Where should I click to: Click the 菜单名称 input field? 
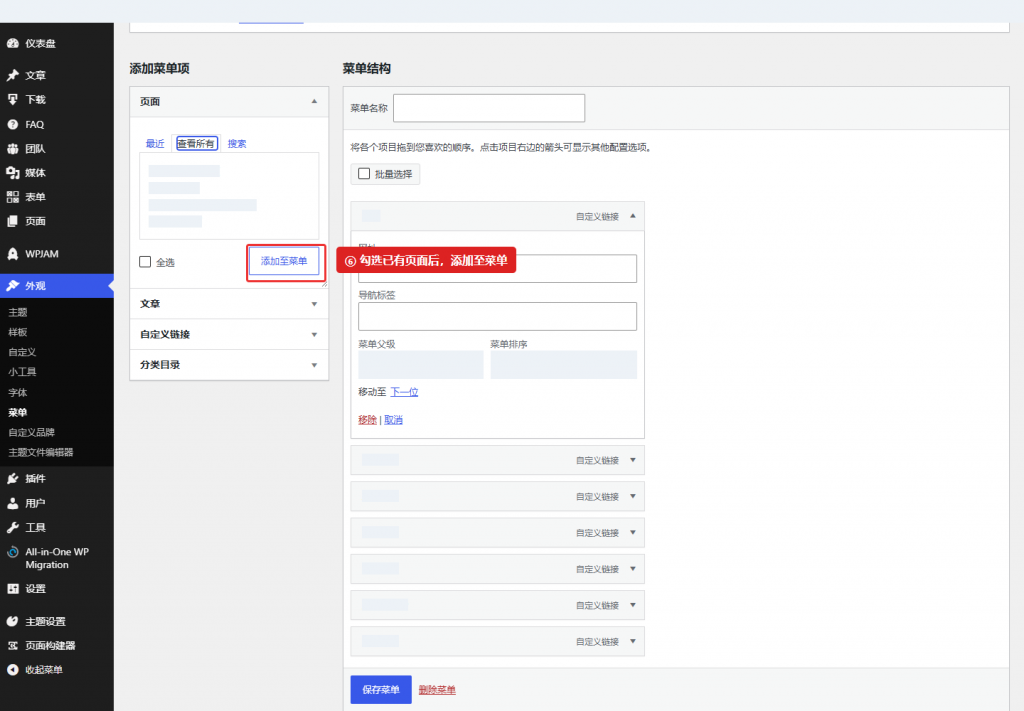489,108
